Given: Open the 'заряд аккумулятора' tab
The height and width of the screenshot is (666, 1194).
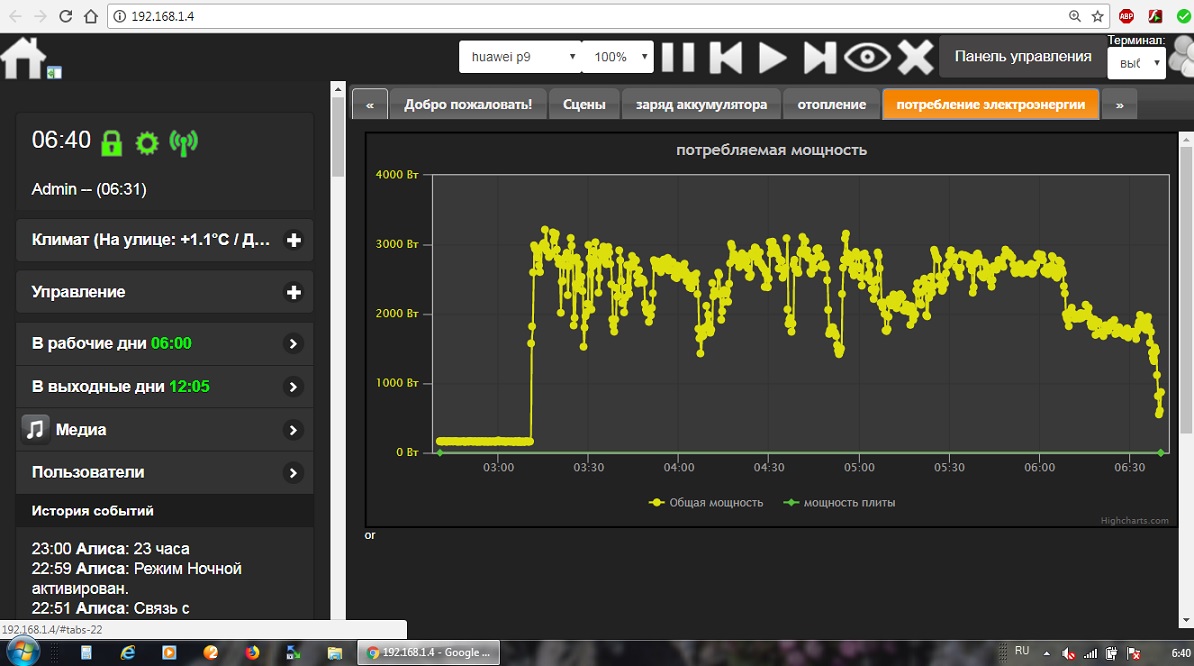Looking at the screenshot, I should click(700, 104).
